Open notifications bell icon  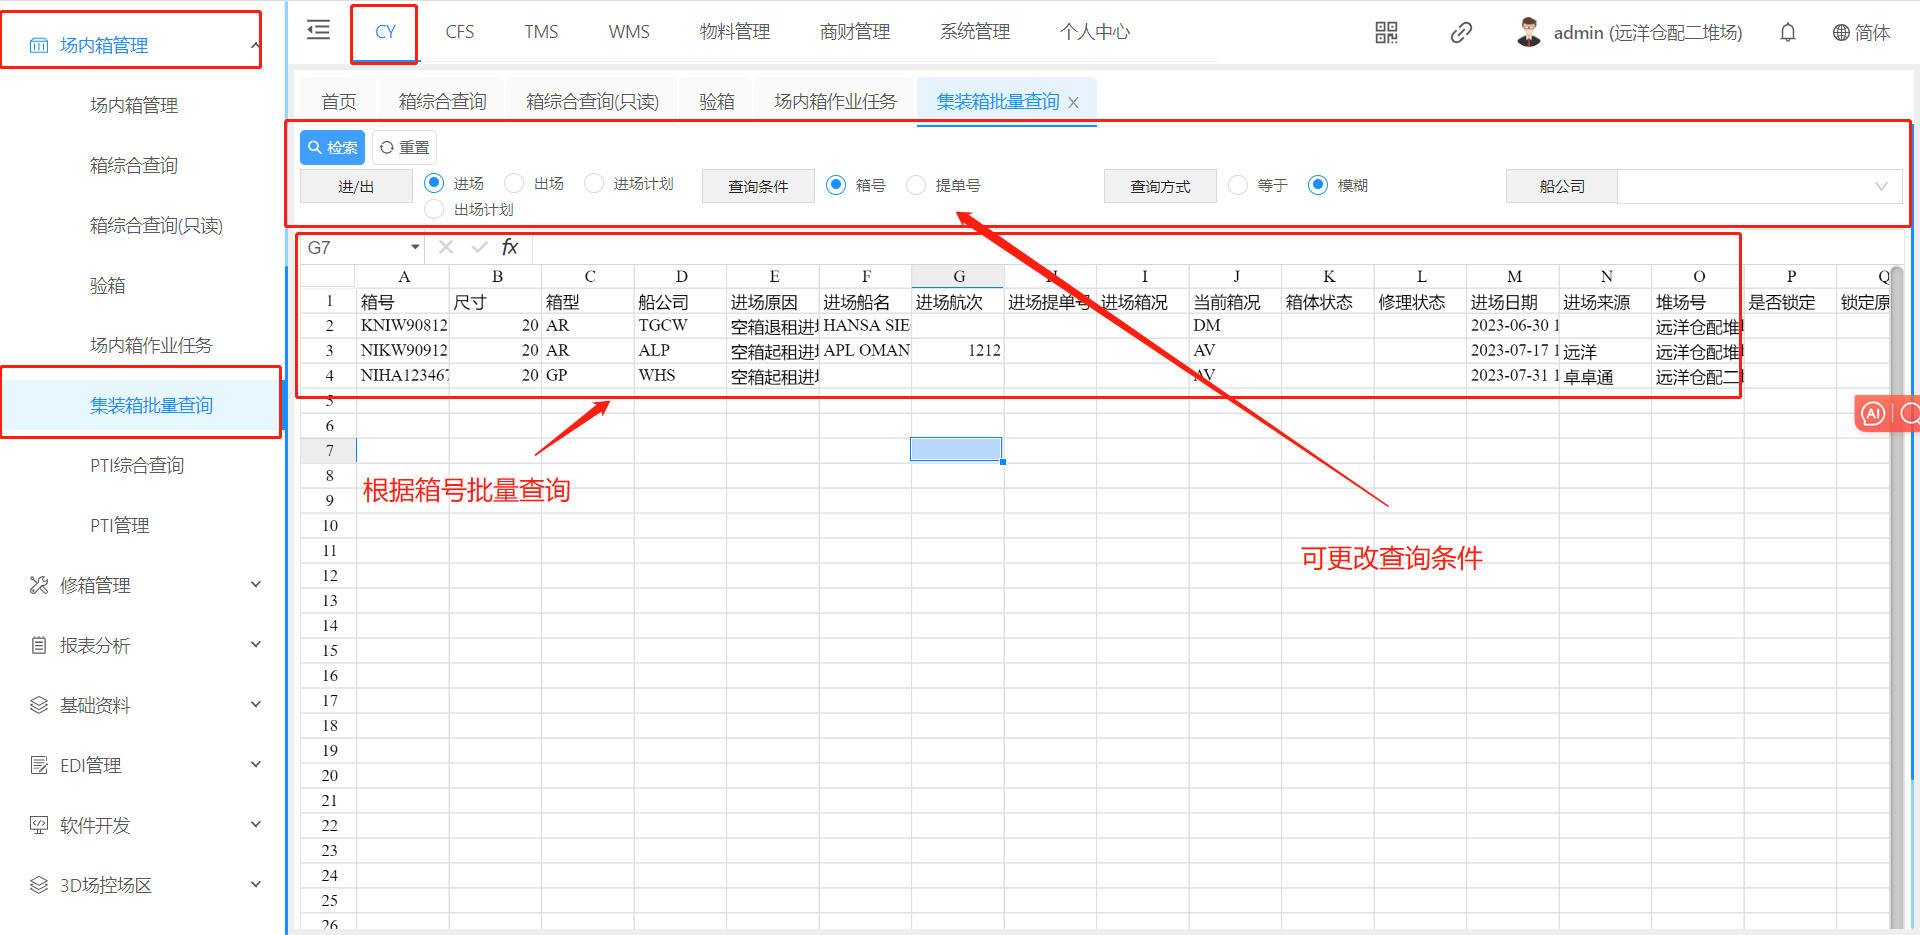[x=1787, y=33]
